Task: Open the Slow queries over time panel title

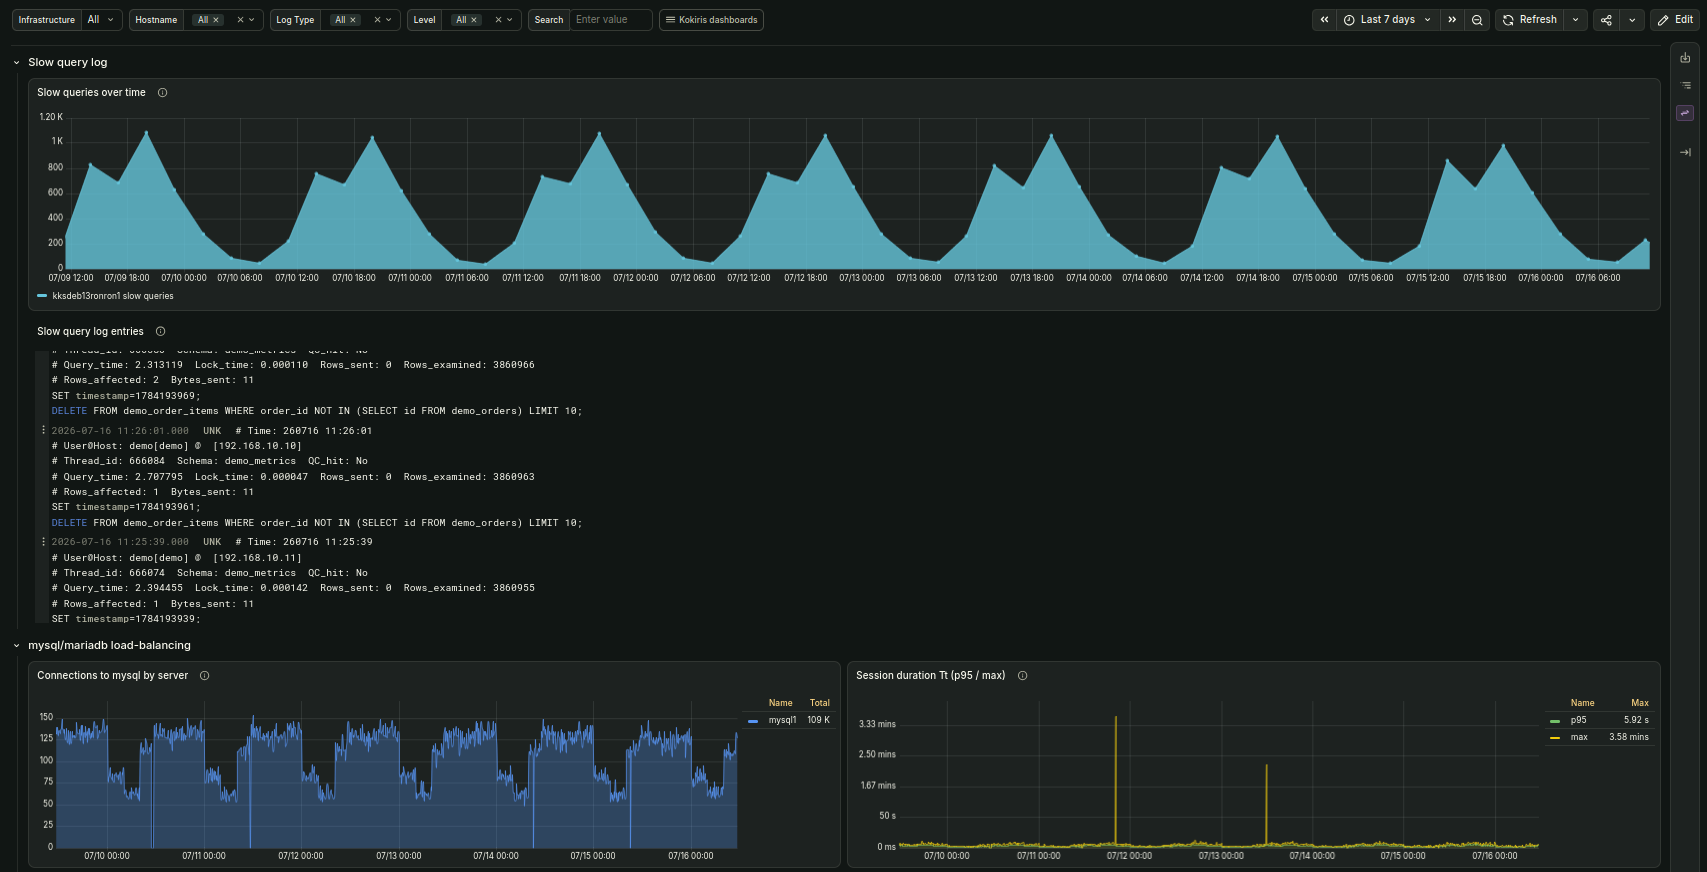Action: pos(91,93)
